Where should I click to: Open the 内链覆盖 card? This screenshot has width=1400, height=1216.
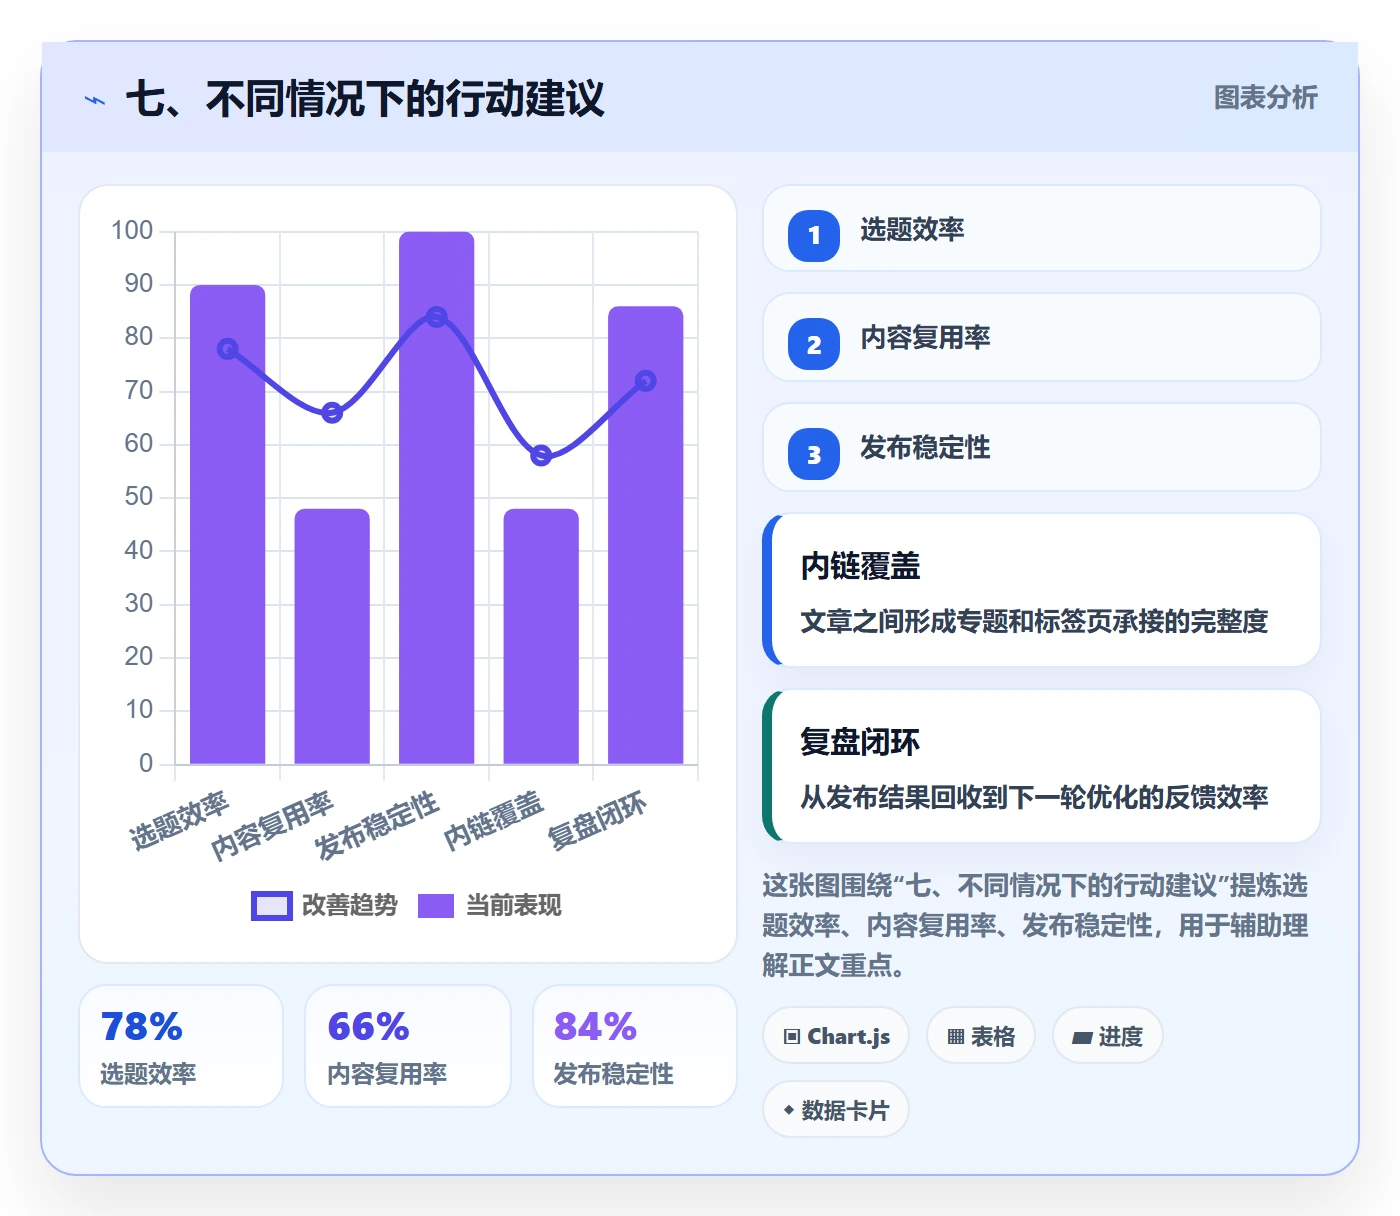coord(1042,590)
